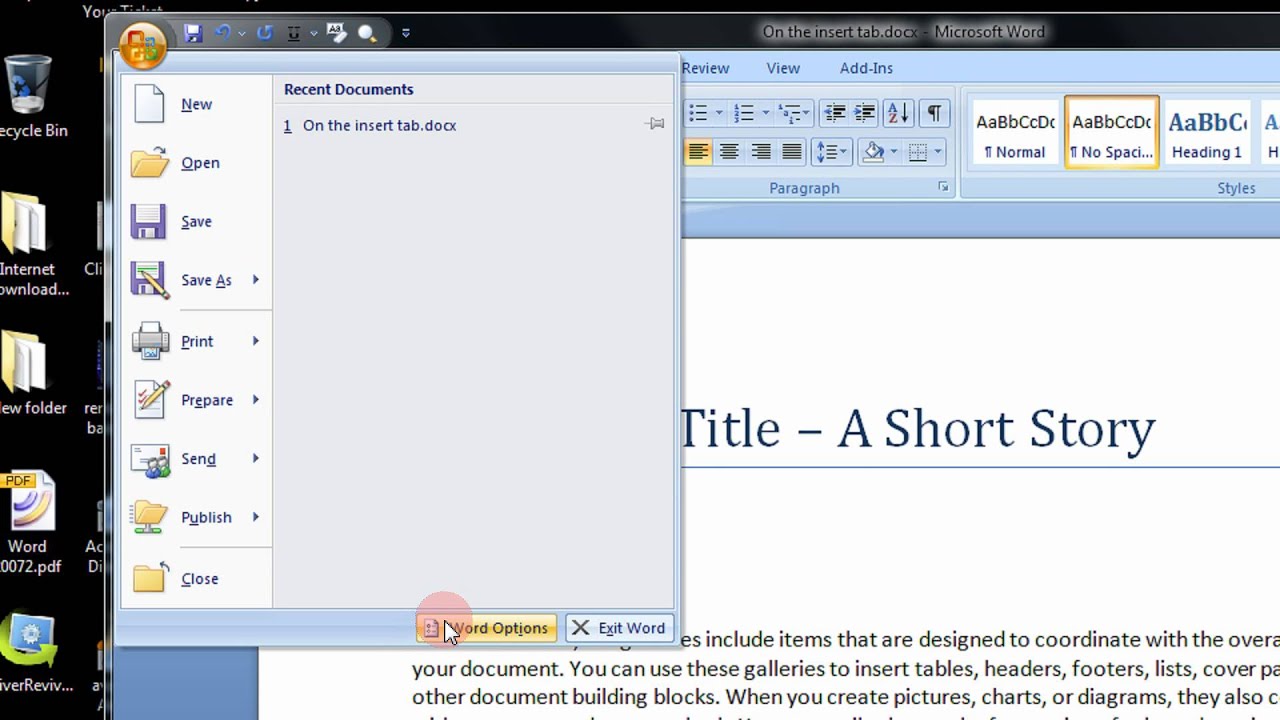Switch to the Add-Ins ribbon tab
This screenshot has width=1280, height=720.
[x=866, y=68]
